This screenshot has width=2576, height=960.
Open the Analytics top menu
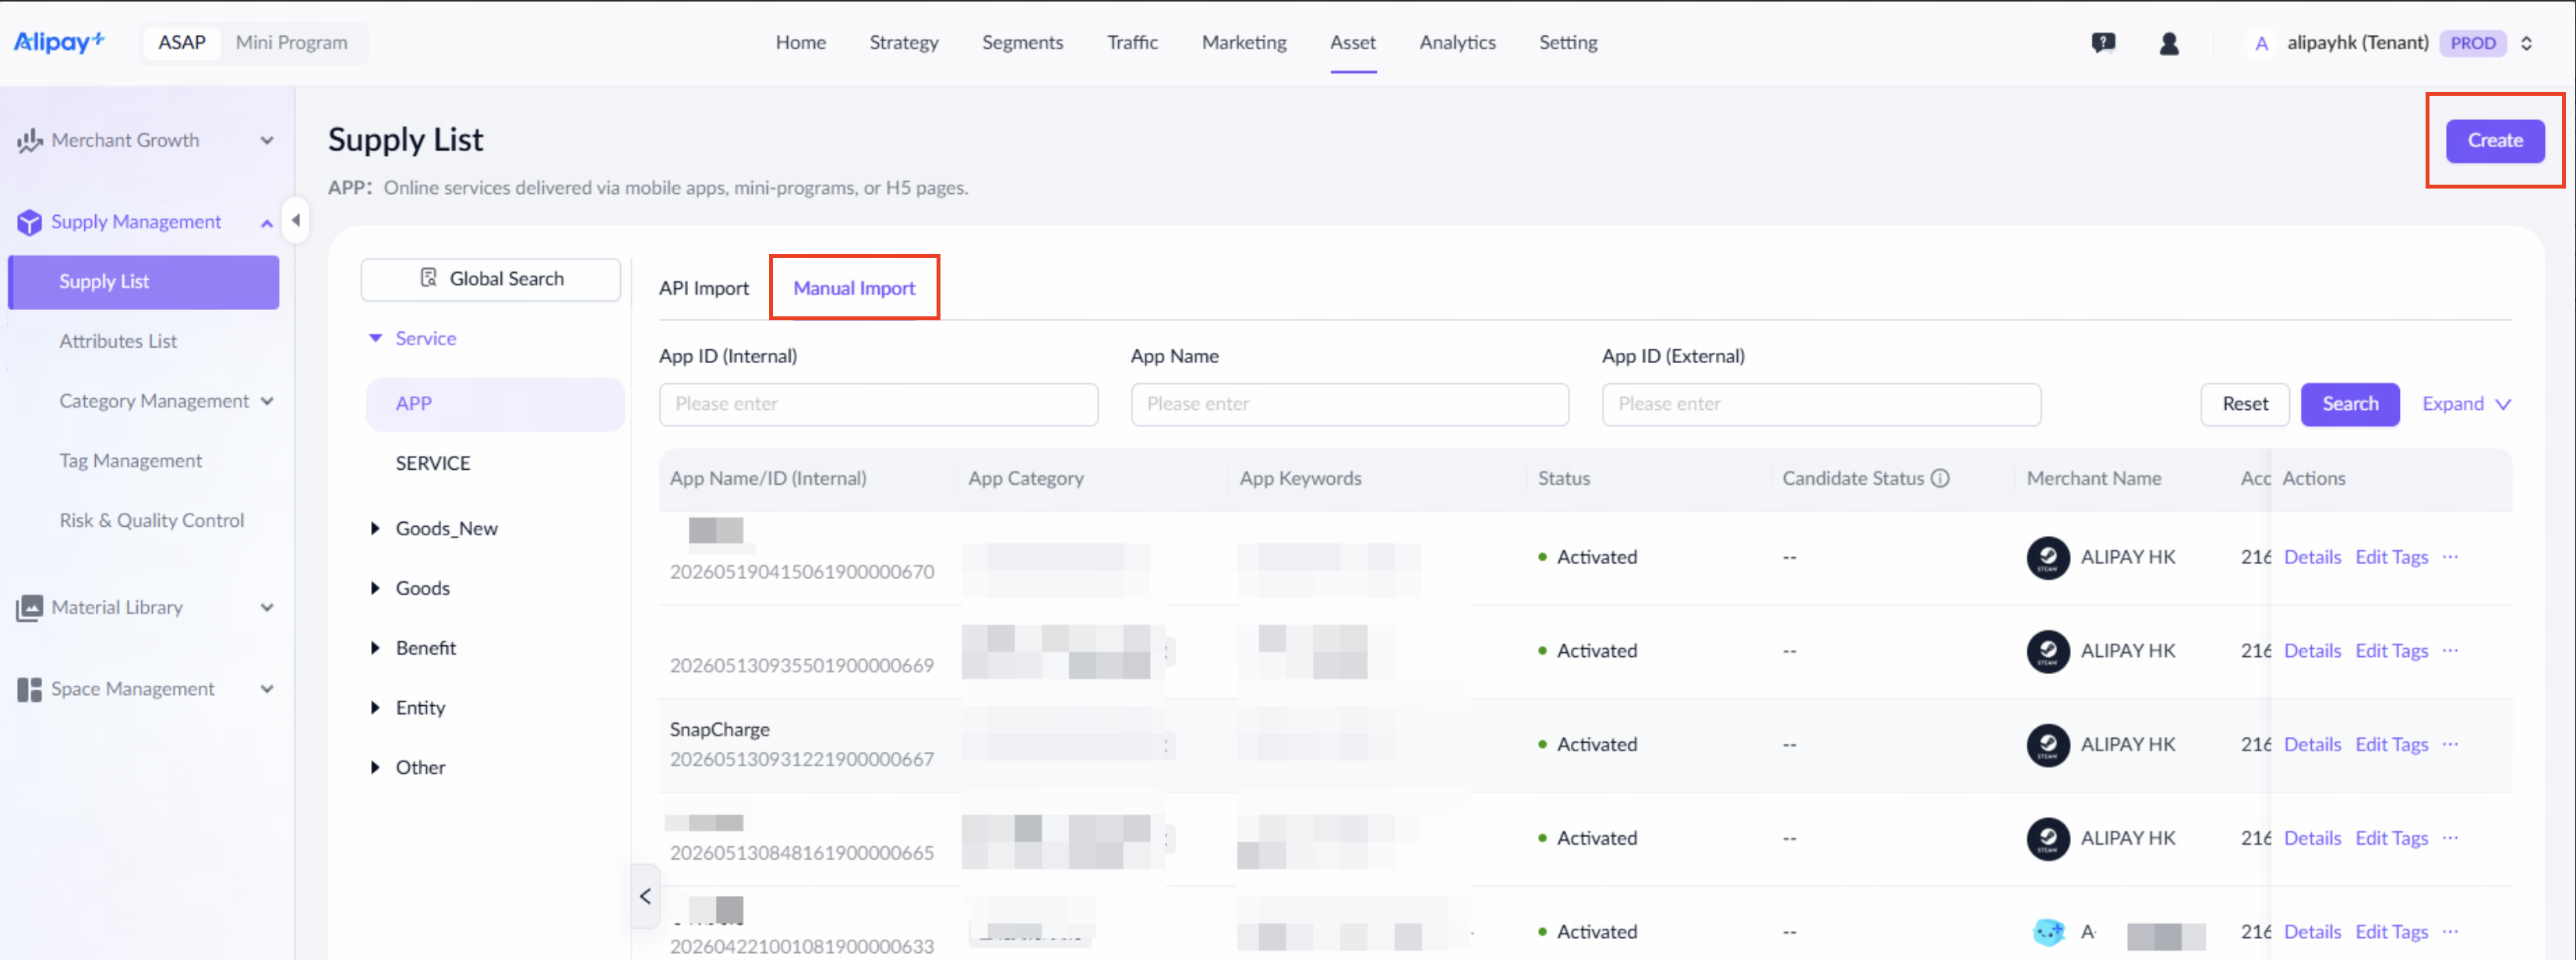(1456, 42)
